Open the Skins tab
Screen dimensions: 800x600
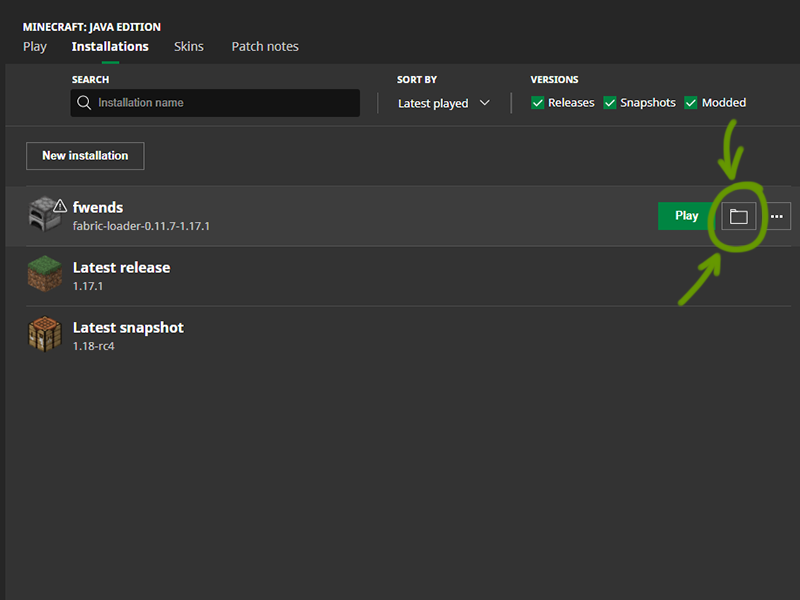tap(188, 47)
